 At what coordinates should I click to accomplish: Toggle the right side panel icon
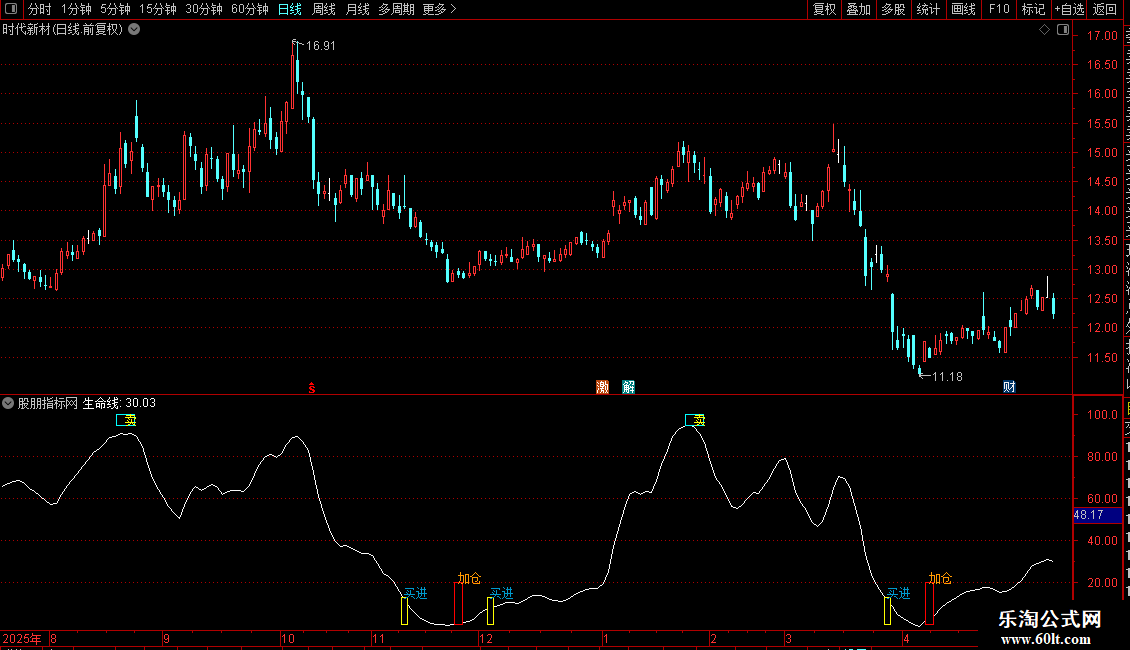tap(1063, 30)
